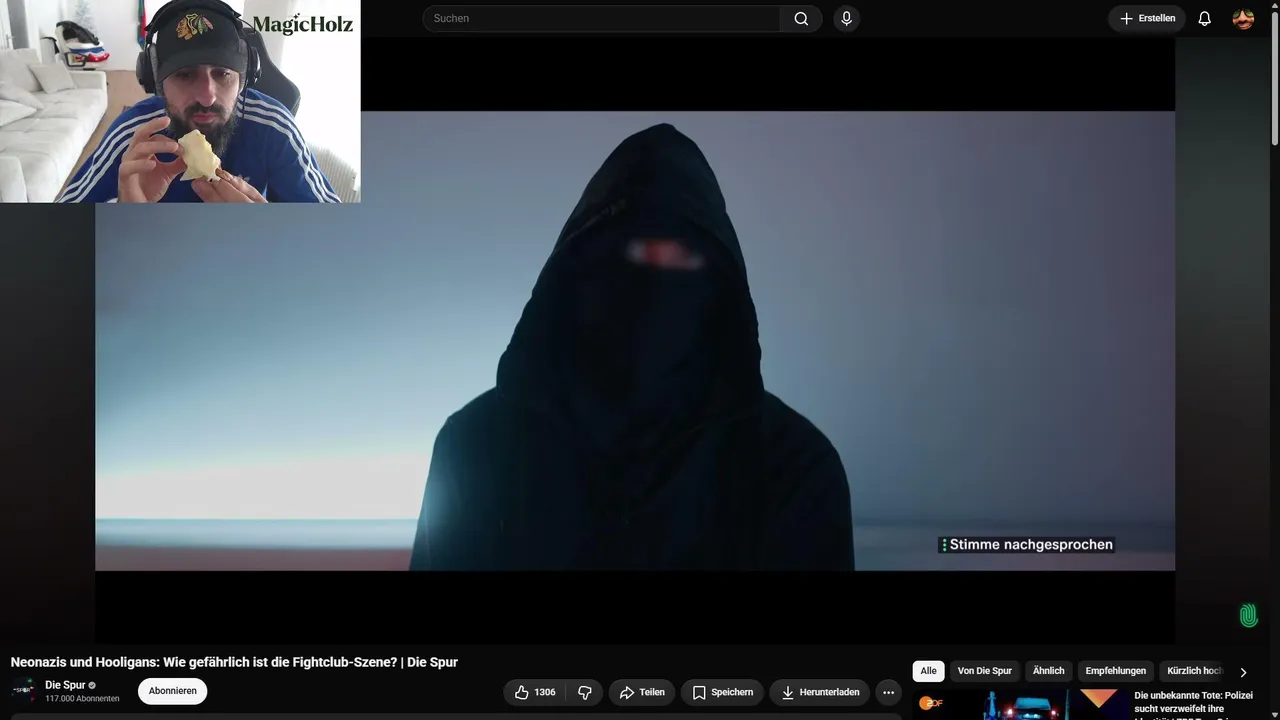The height and width of the screenshot is (720, 1280).
Task: Open the ZDF recommended video thumbnail
Action: (1018, 704)
